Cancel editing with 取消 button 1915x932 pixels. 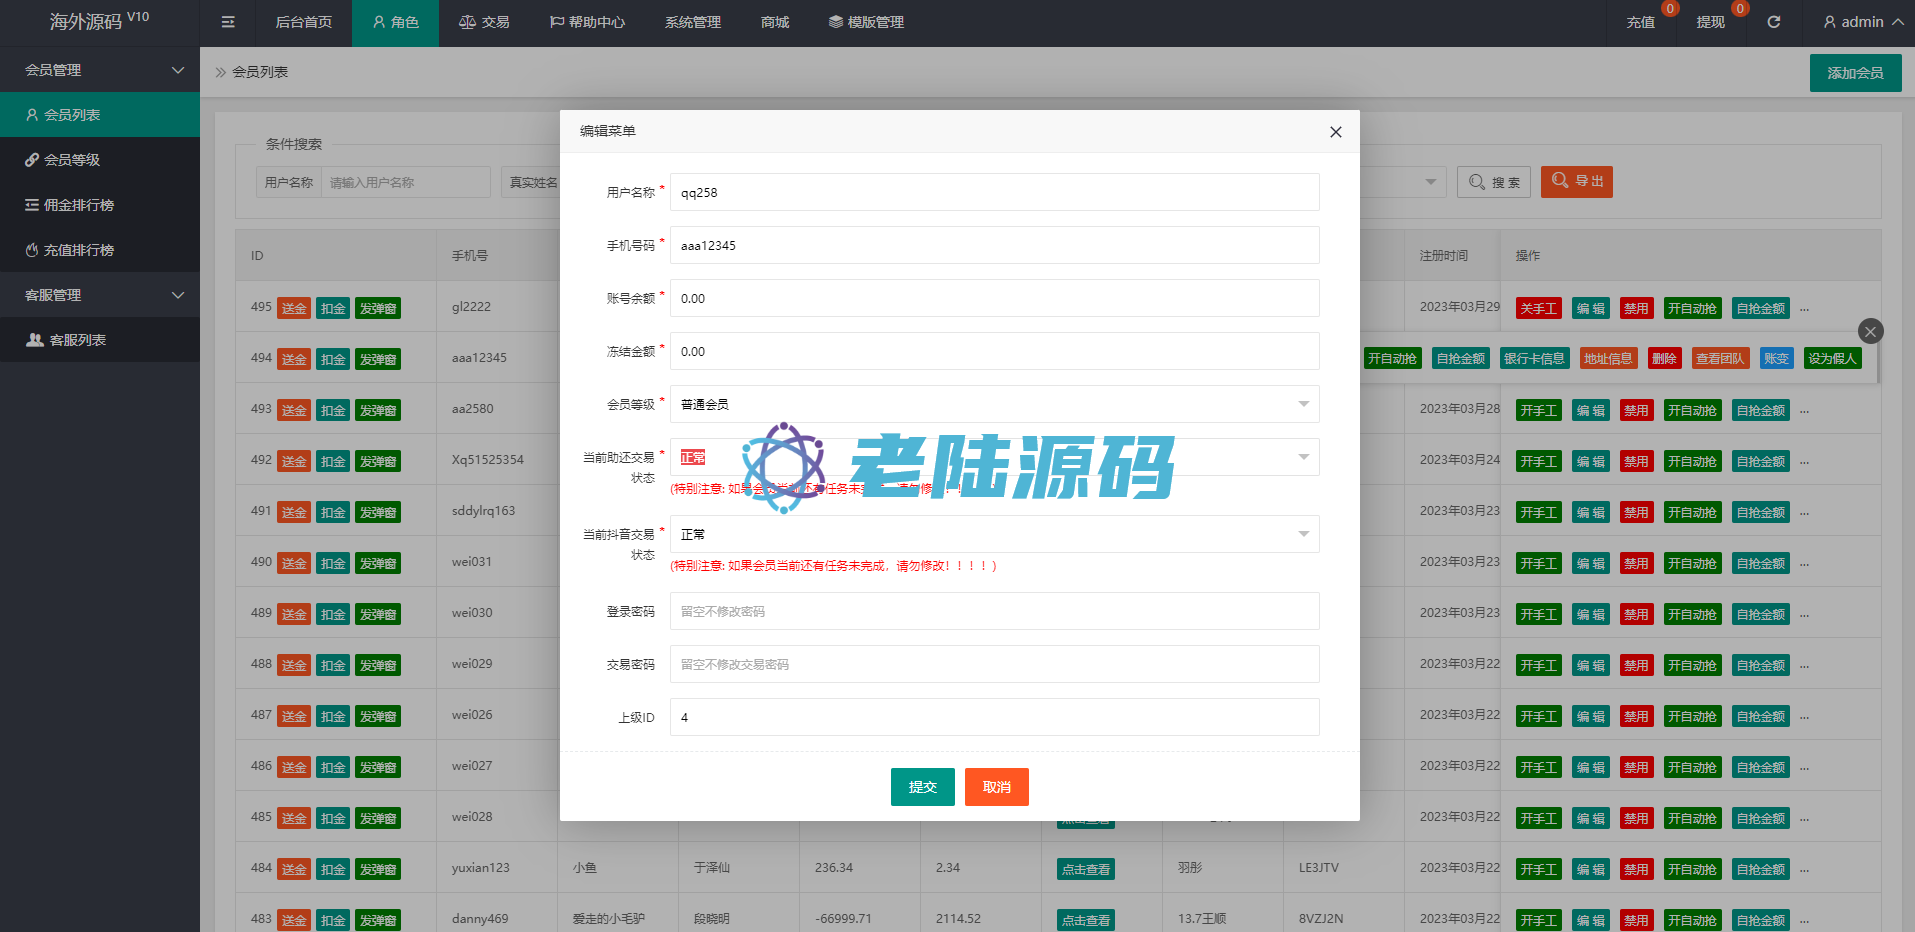pyautogui.click(x=997, y=787)
